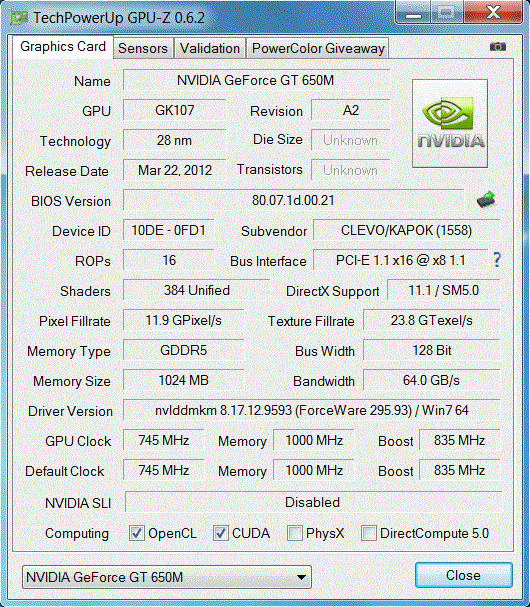
Task: Minimize the GPU-Z window
Action: tap(413, 13)
